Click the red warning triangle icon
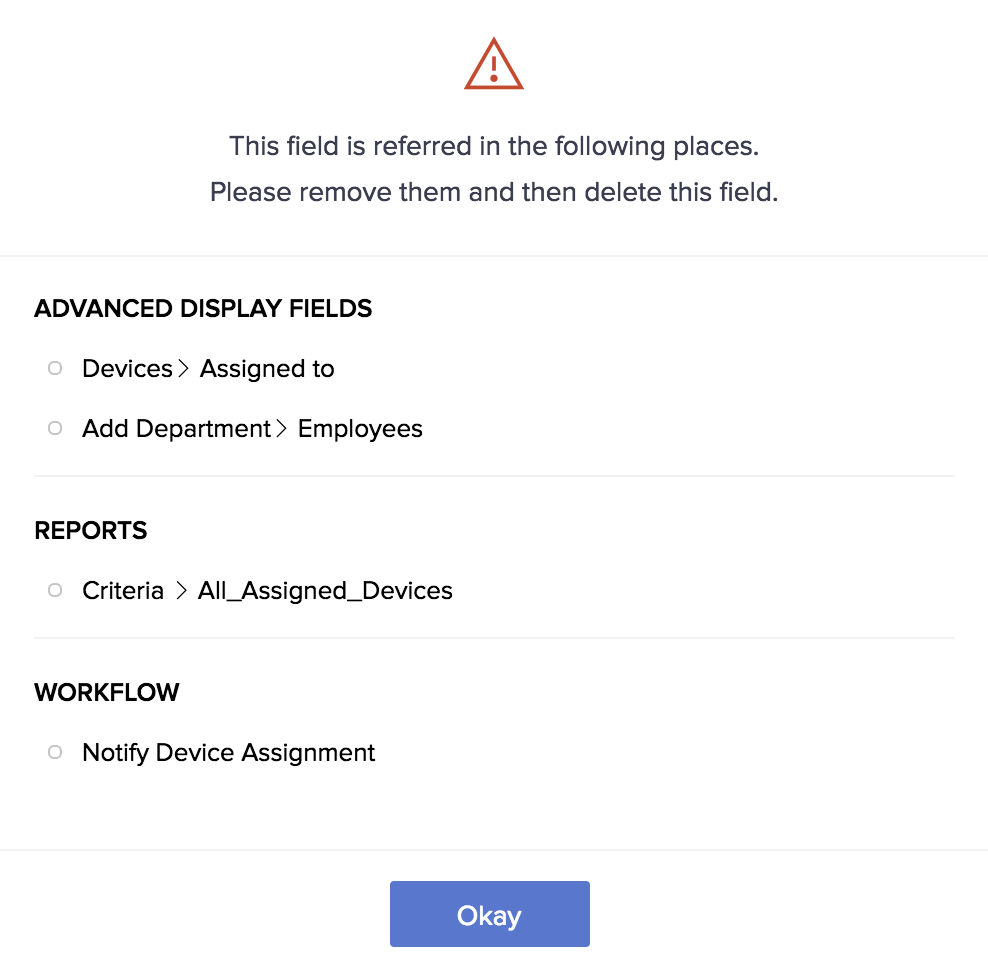Image resolution: width=988 pixels, height=972 pixels. 494,65
